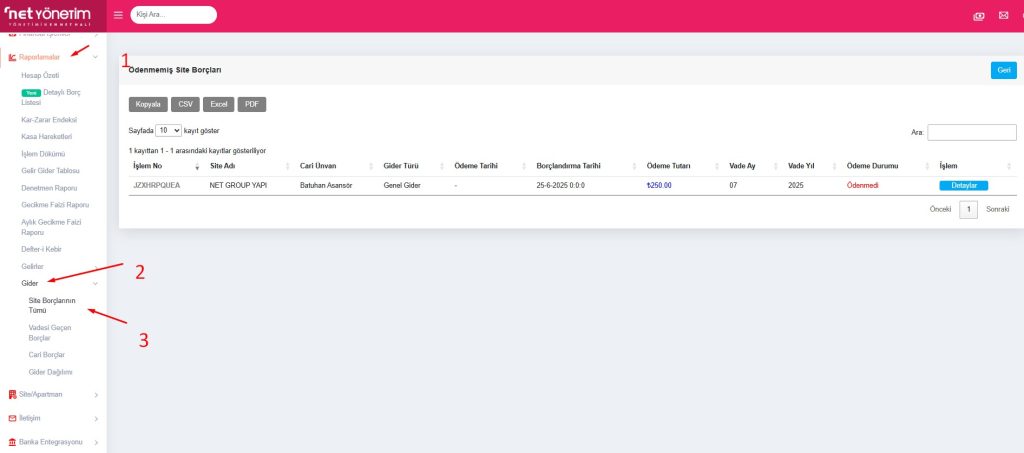Export table using the Excel button

click(x=218, y=104)
